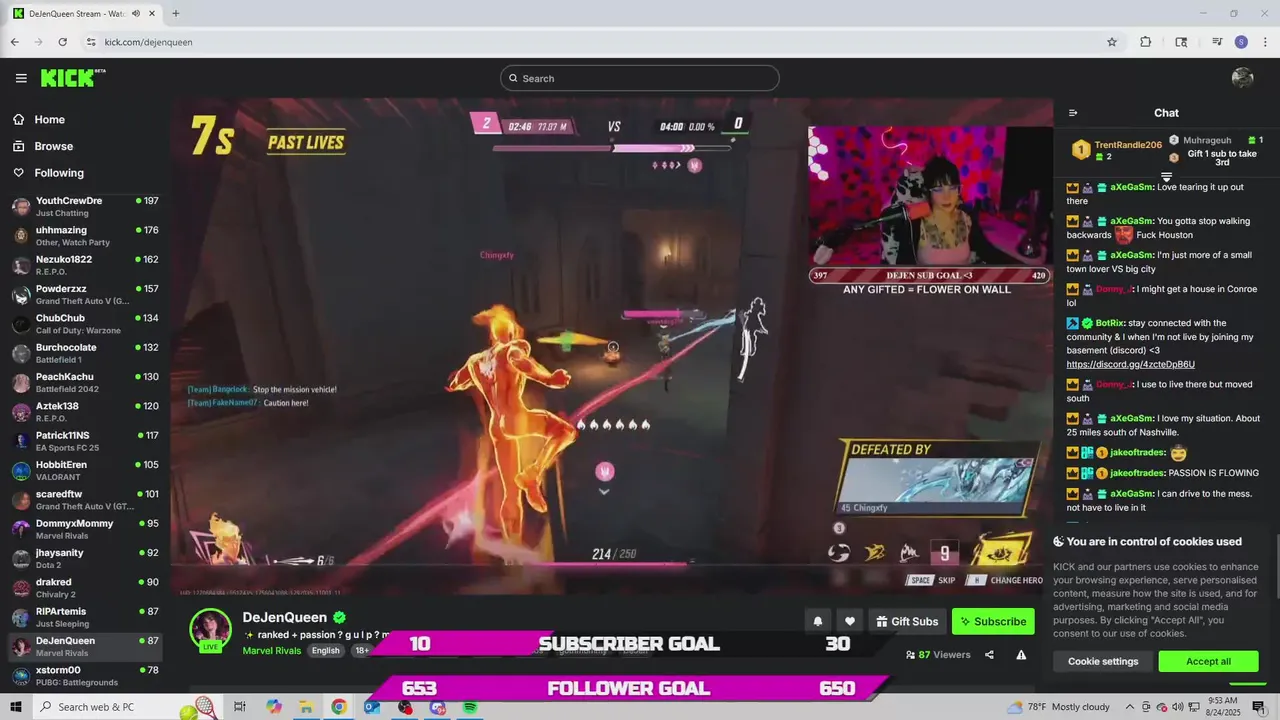Open RIPArtemis channel in sidebar
Screen dimensions: 1280x720
pyautogui.click(x=85, y=617)
